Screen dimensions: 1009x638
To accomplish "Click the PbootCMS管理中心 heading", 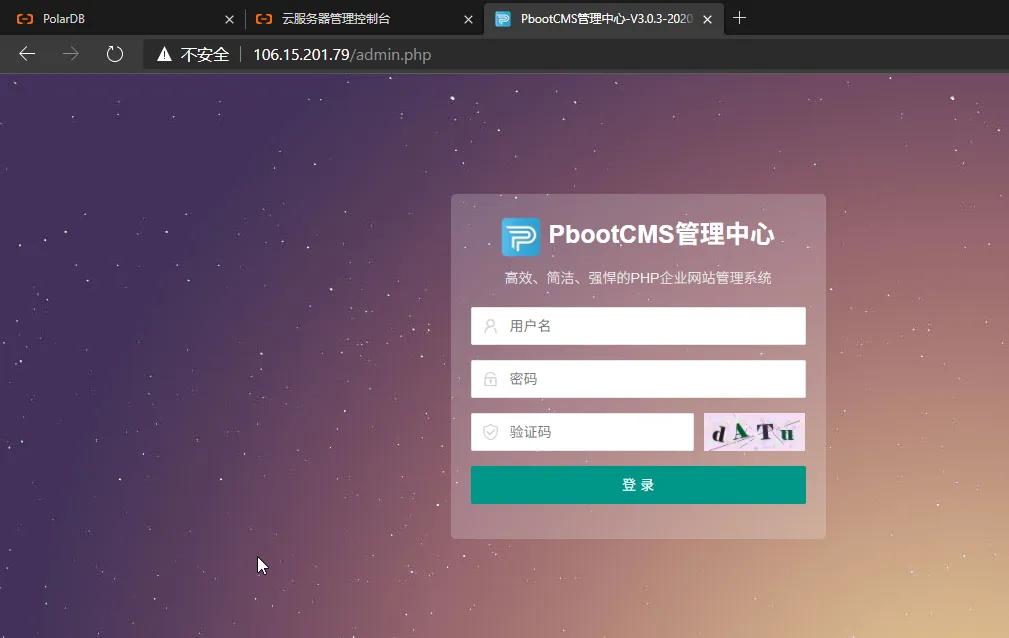I will coord(660,234).
